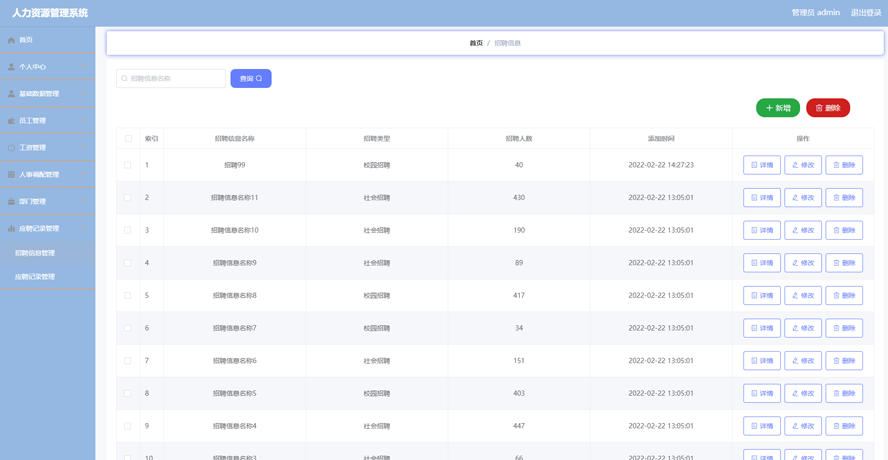Click row 删除 for 招聘信息名称11
Screen dimensions: 888x460
coord(844,198)
